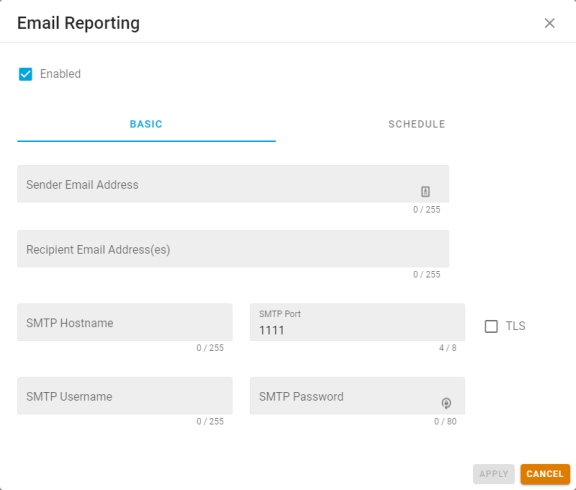Click the 'Email Reporting' dialog title
This screenshot has width=576, height=490.
point(78,23)
